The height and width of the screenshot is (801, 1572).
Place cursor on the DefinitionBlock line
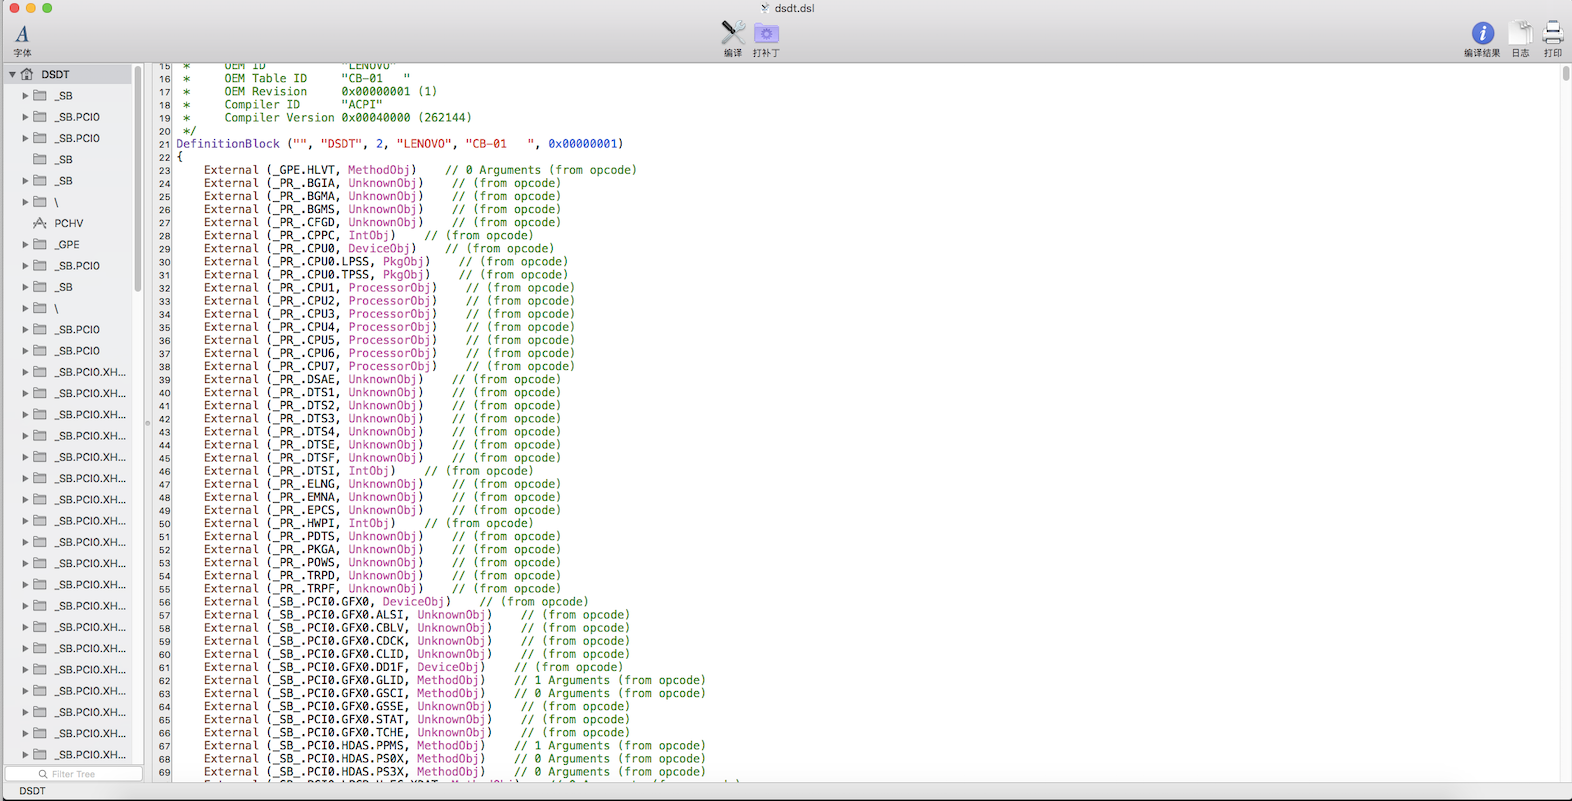(x=400, y=144)
